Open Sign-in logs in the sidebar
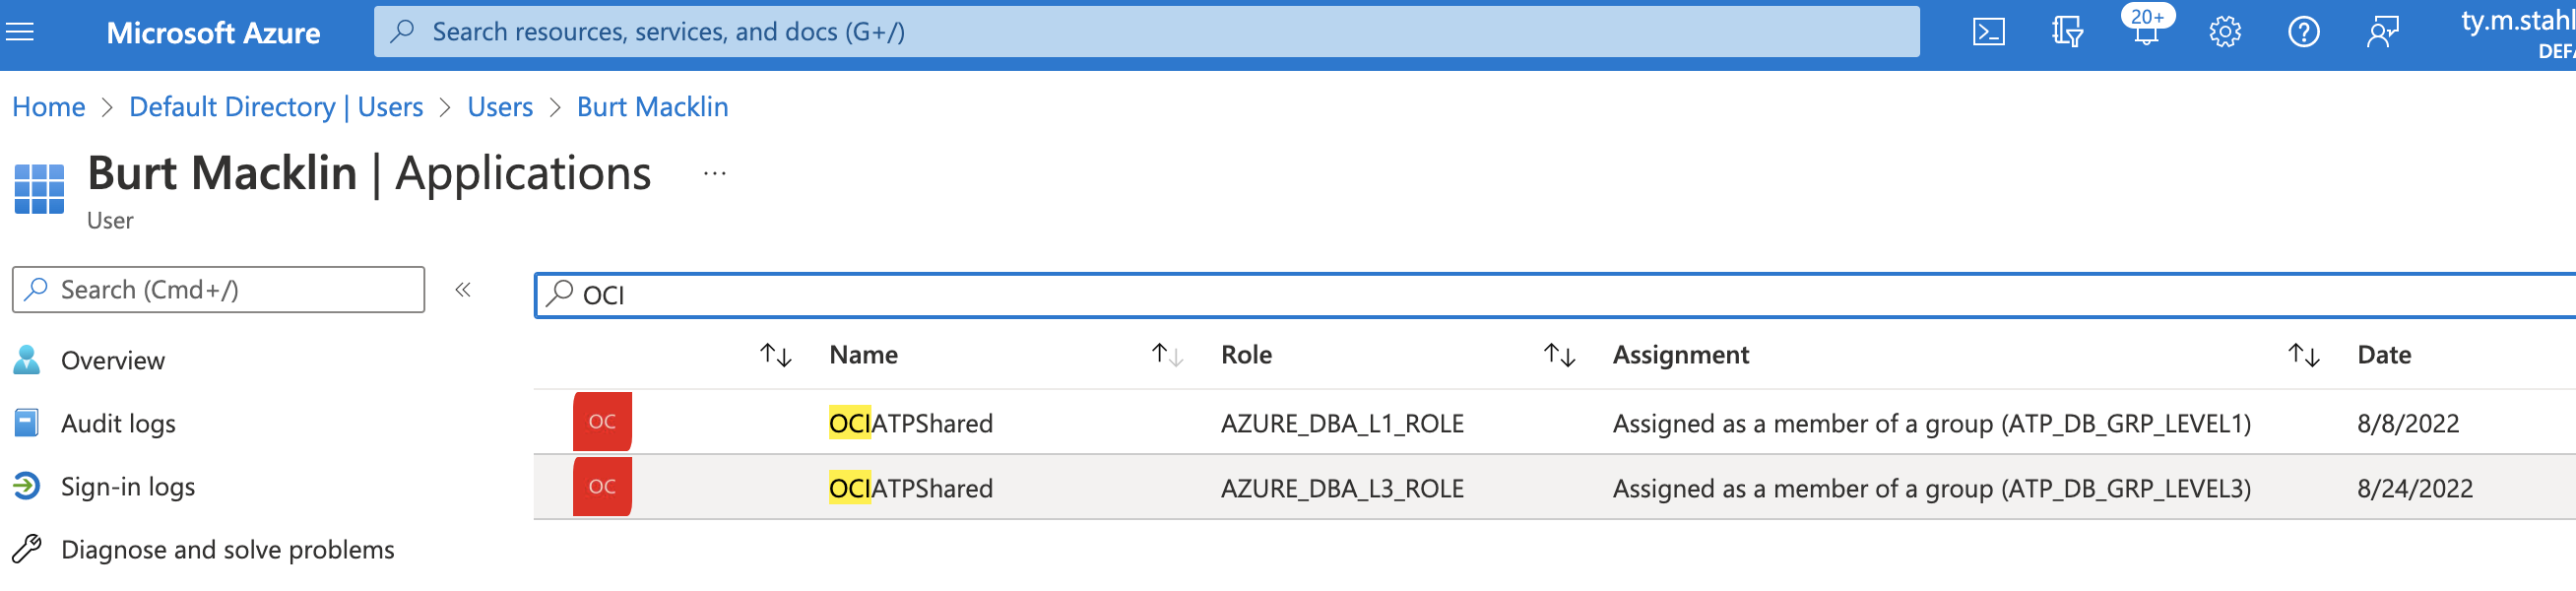The width and height of the screenshot is (2576, 591). click(128, 487)
